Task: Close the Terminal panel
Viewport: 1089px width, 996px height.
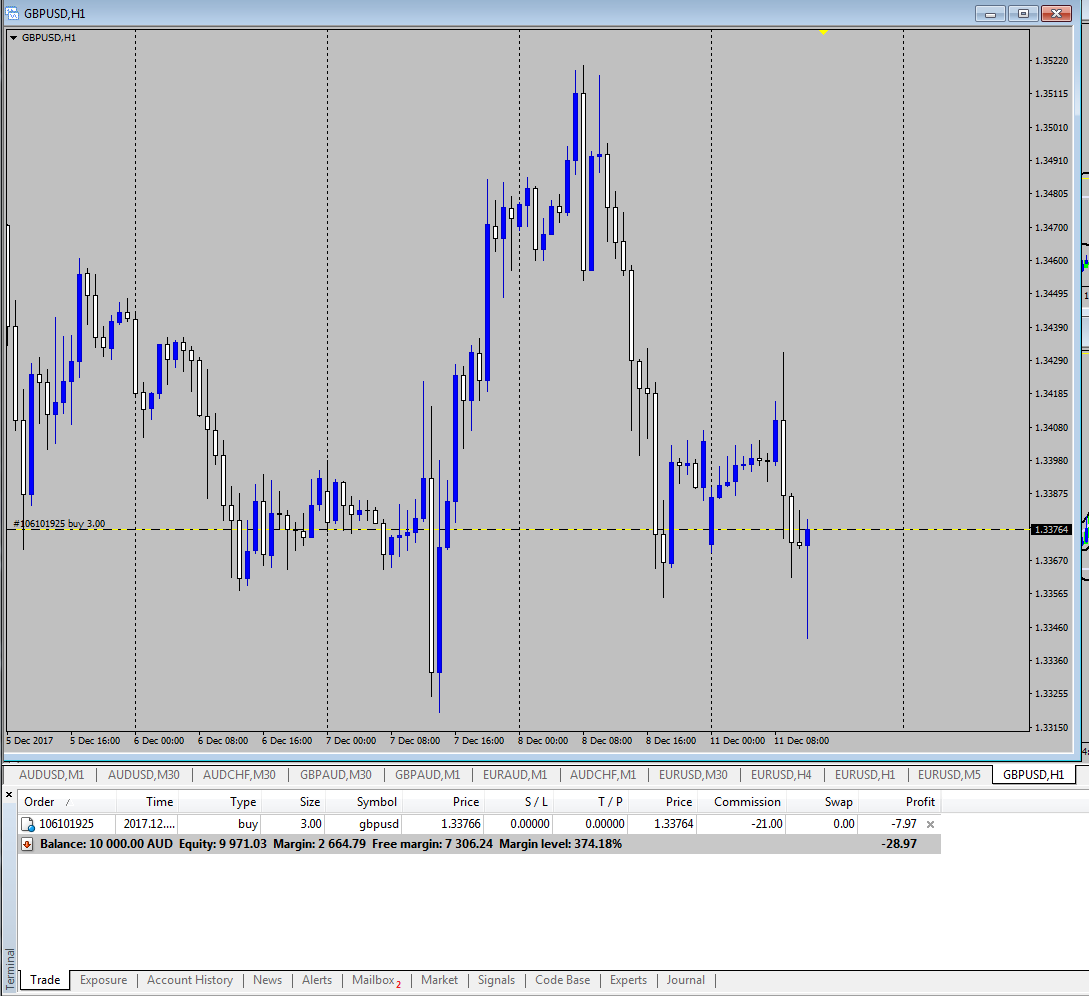Action: pos(9,794)
